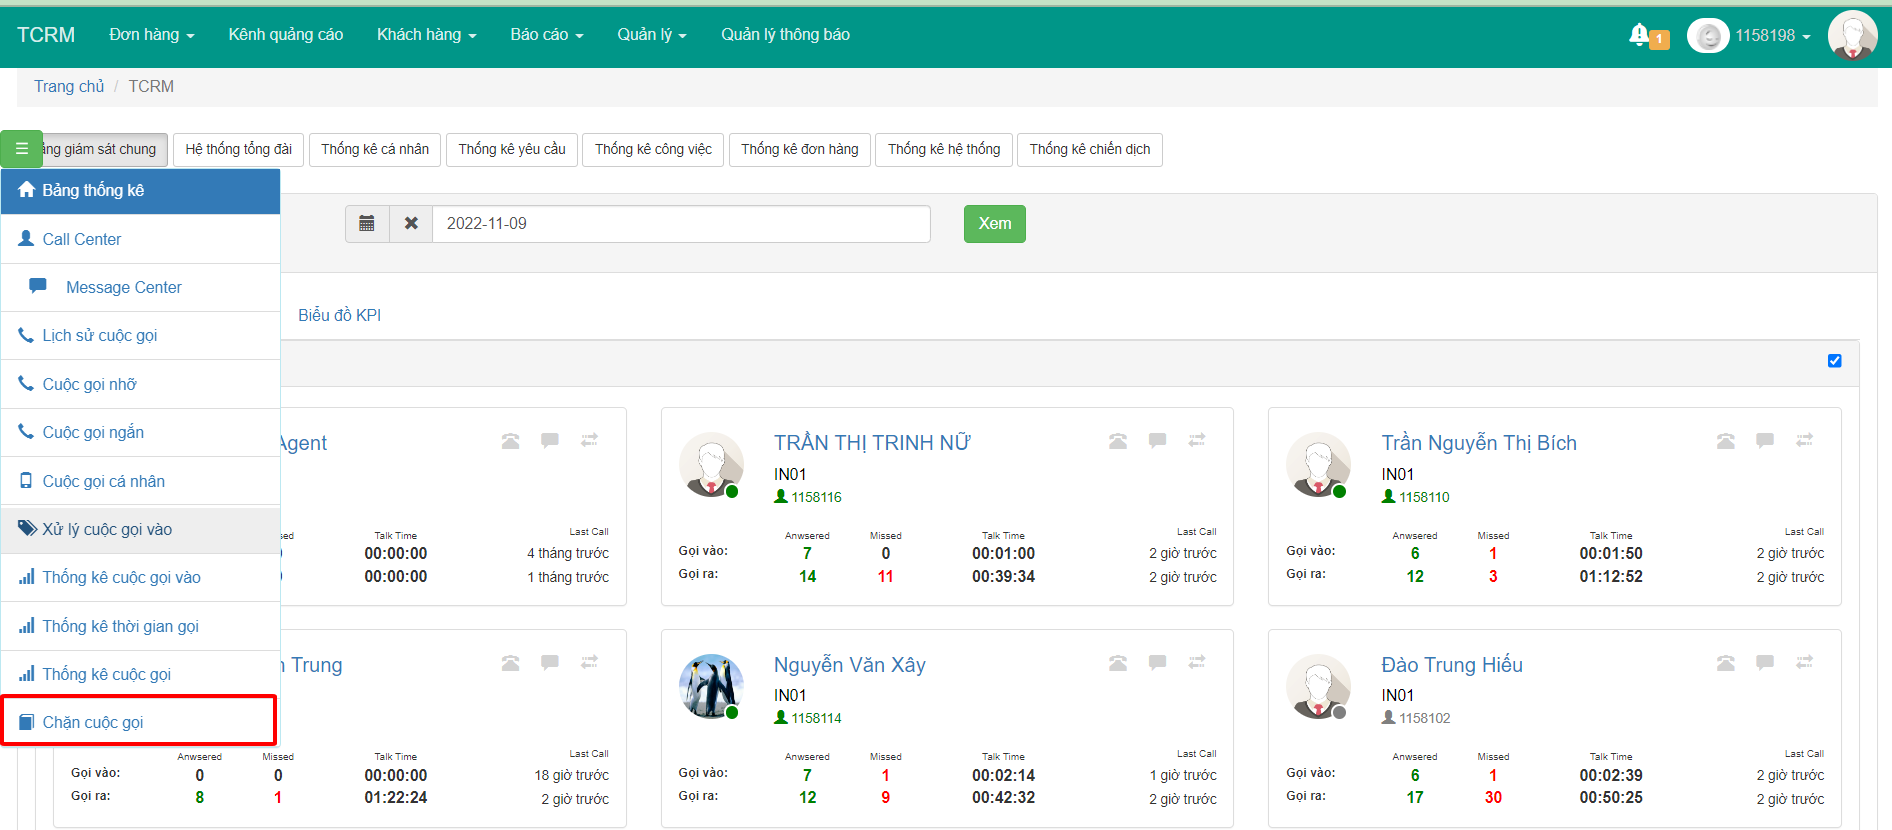Click extension number 1158116

coord(816,497)
